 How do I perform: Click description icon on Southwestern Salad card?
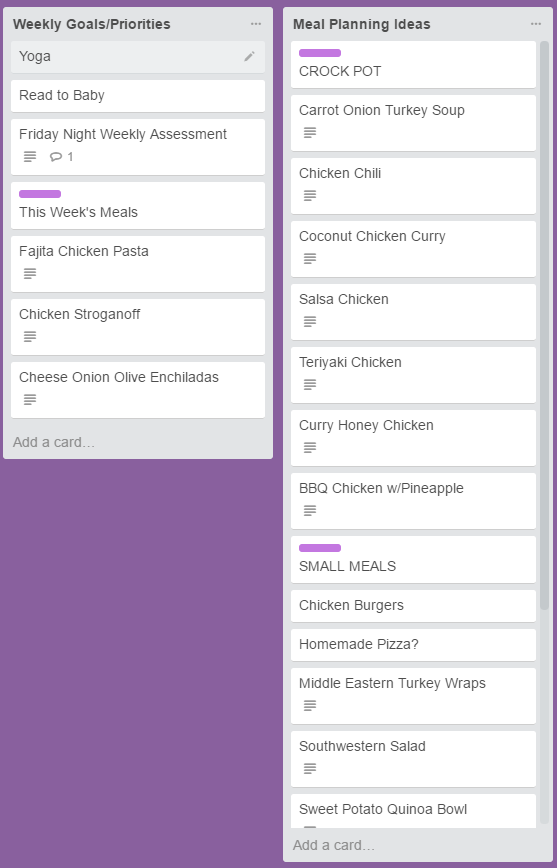click(310, 769)
